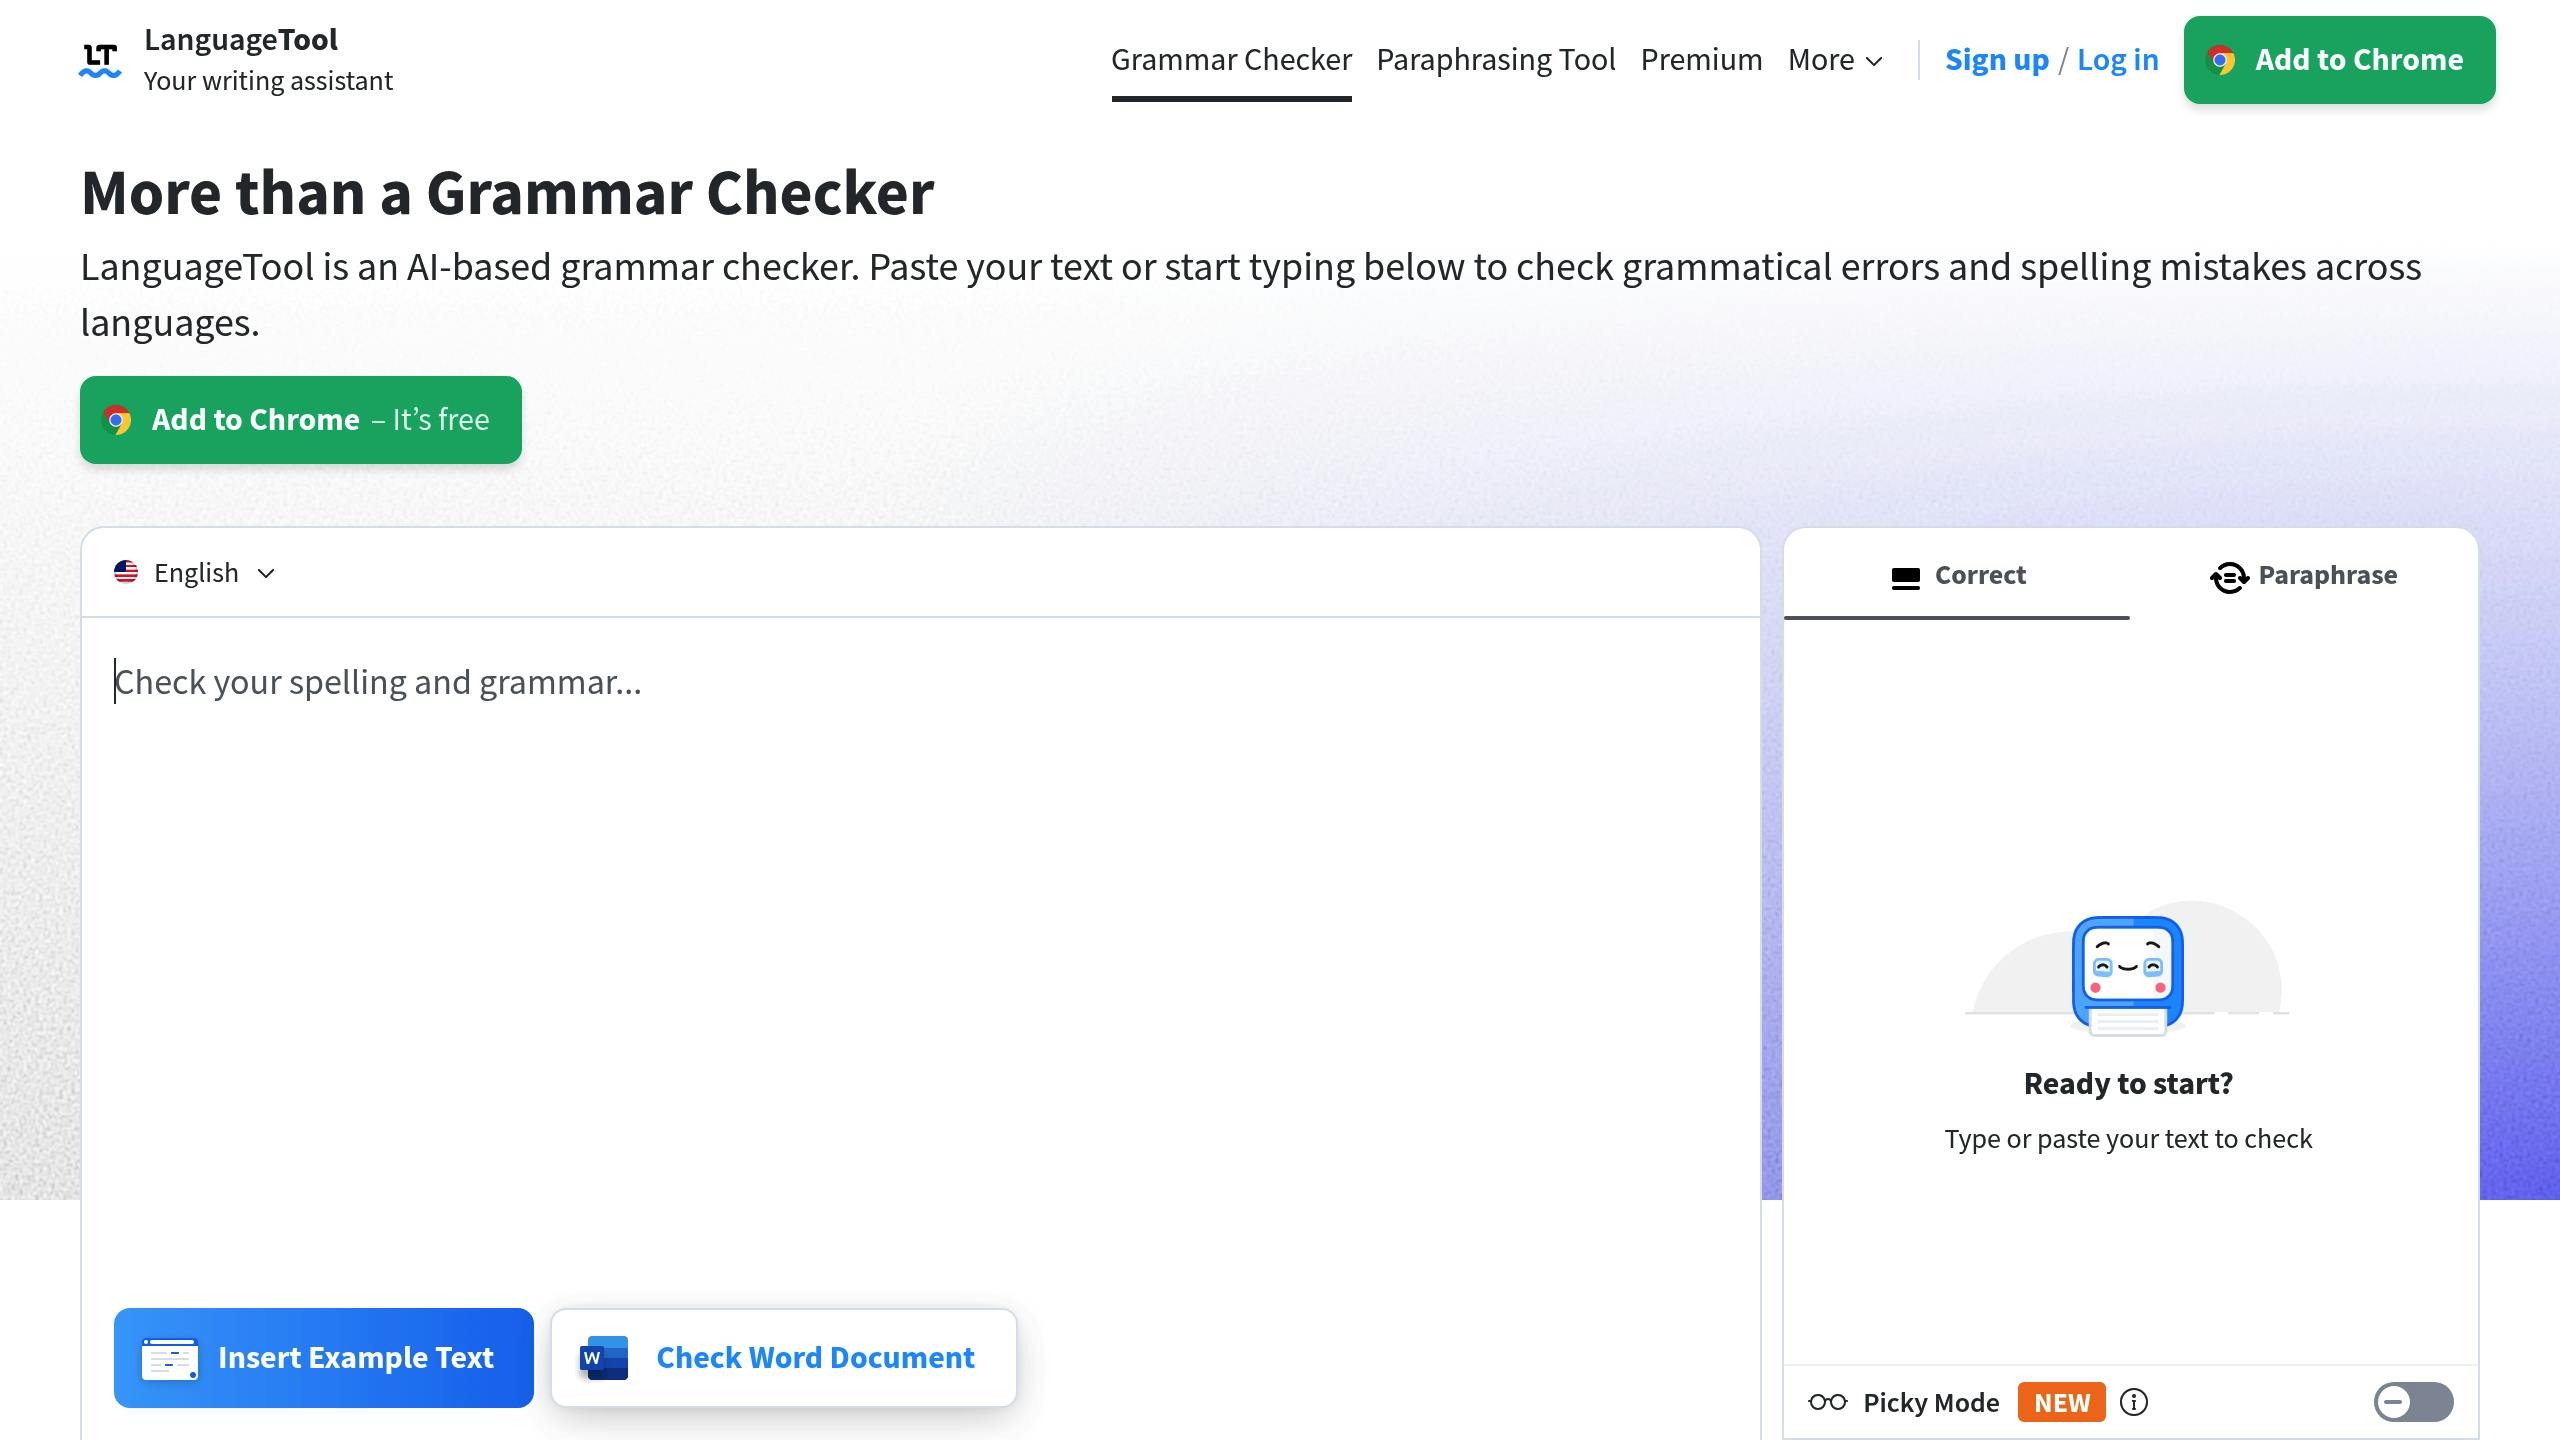Click the Word document icon
This screenshot has height=1440, width=2560.
(604, 1358)
